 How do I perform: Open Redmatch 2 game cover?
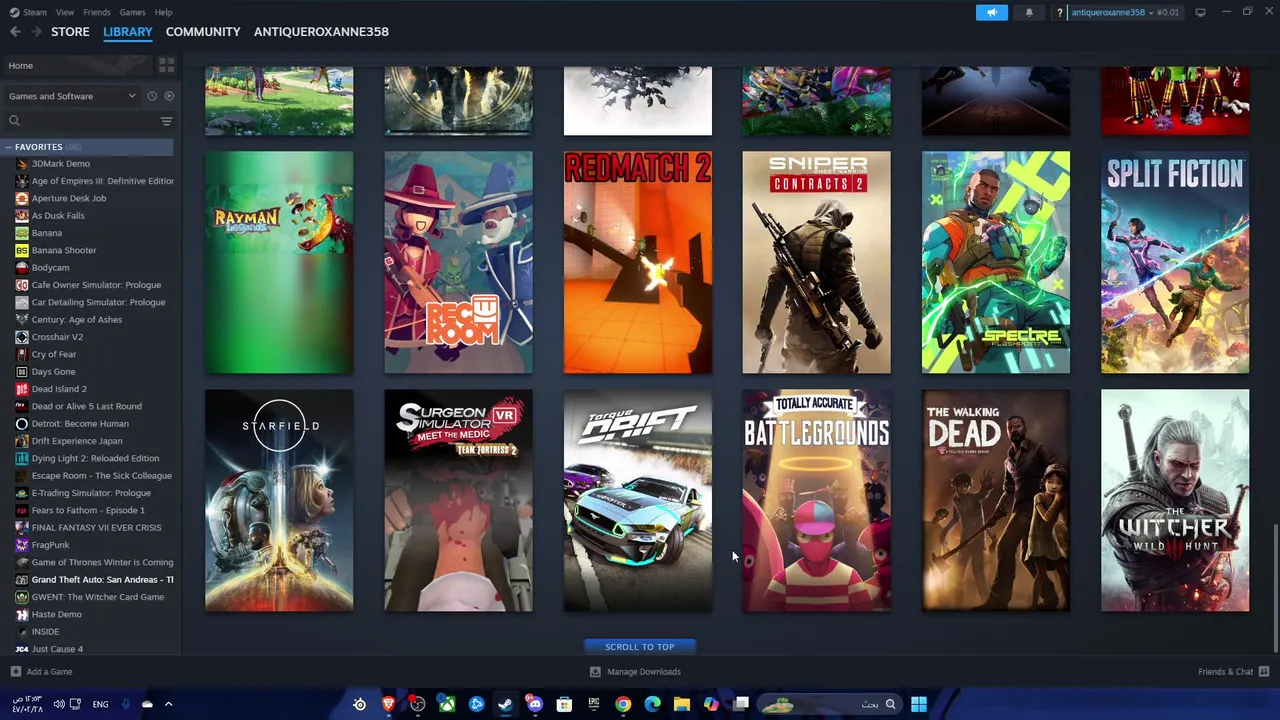point(638,262)
